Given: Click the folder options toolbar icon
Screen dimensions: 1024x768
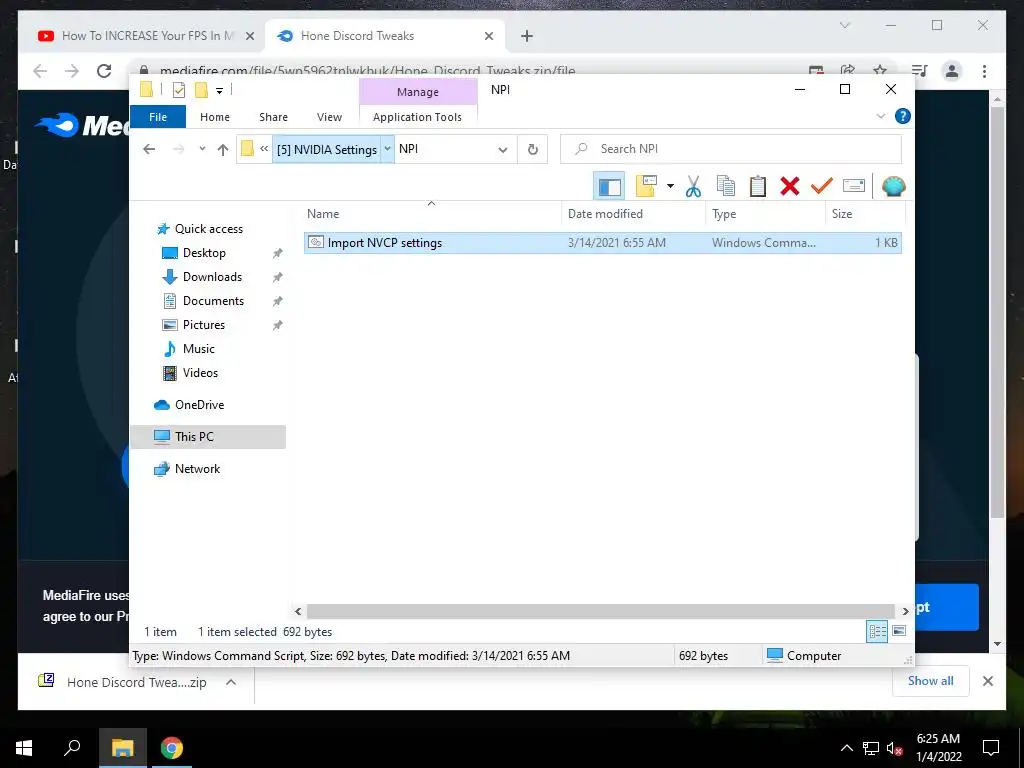Looking at the screenshot, I should pyautogui.click(x=646, y=186).
